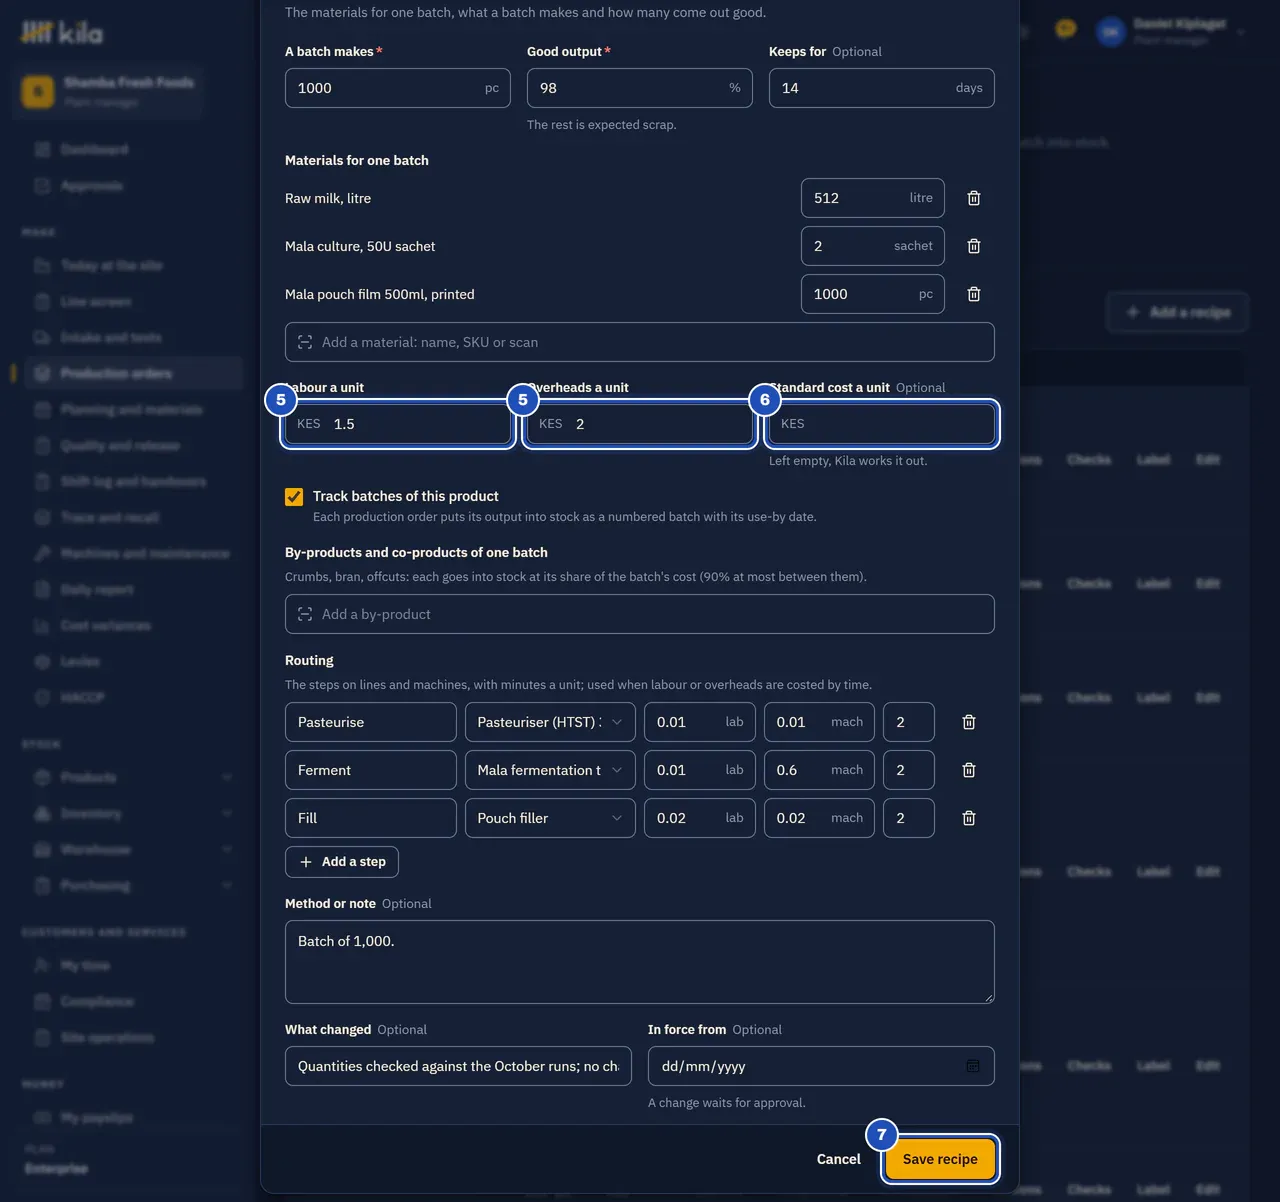Click the Fill step name field
This screenshot has height=1202, width=1280.
tap(371, 818)
